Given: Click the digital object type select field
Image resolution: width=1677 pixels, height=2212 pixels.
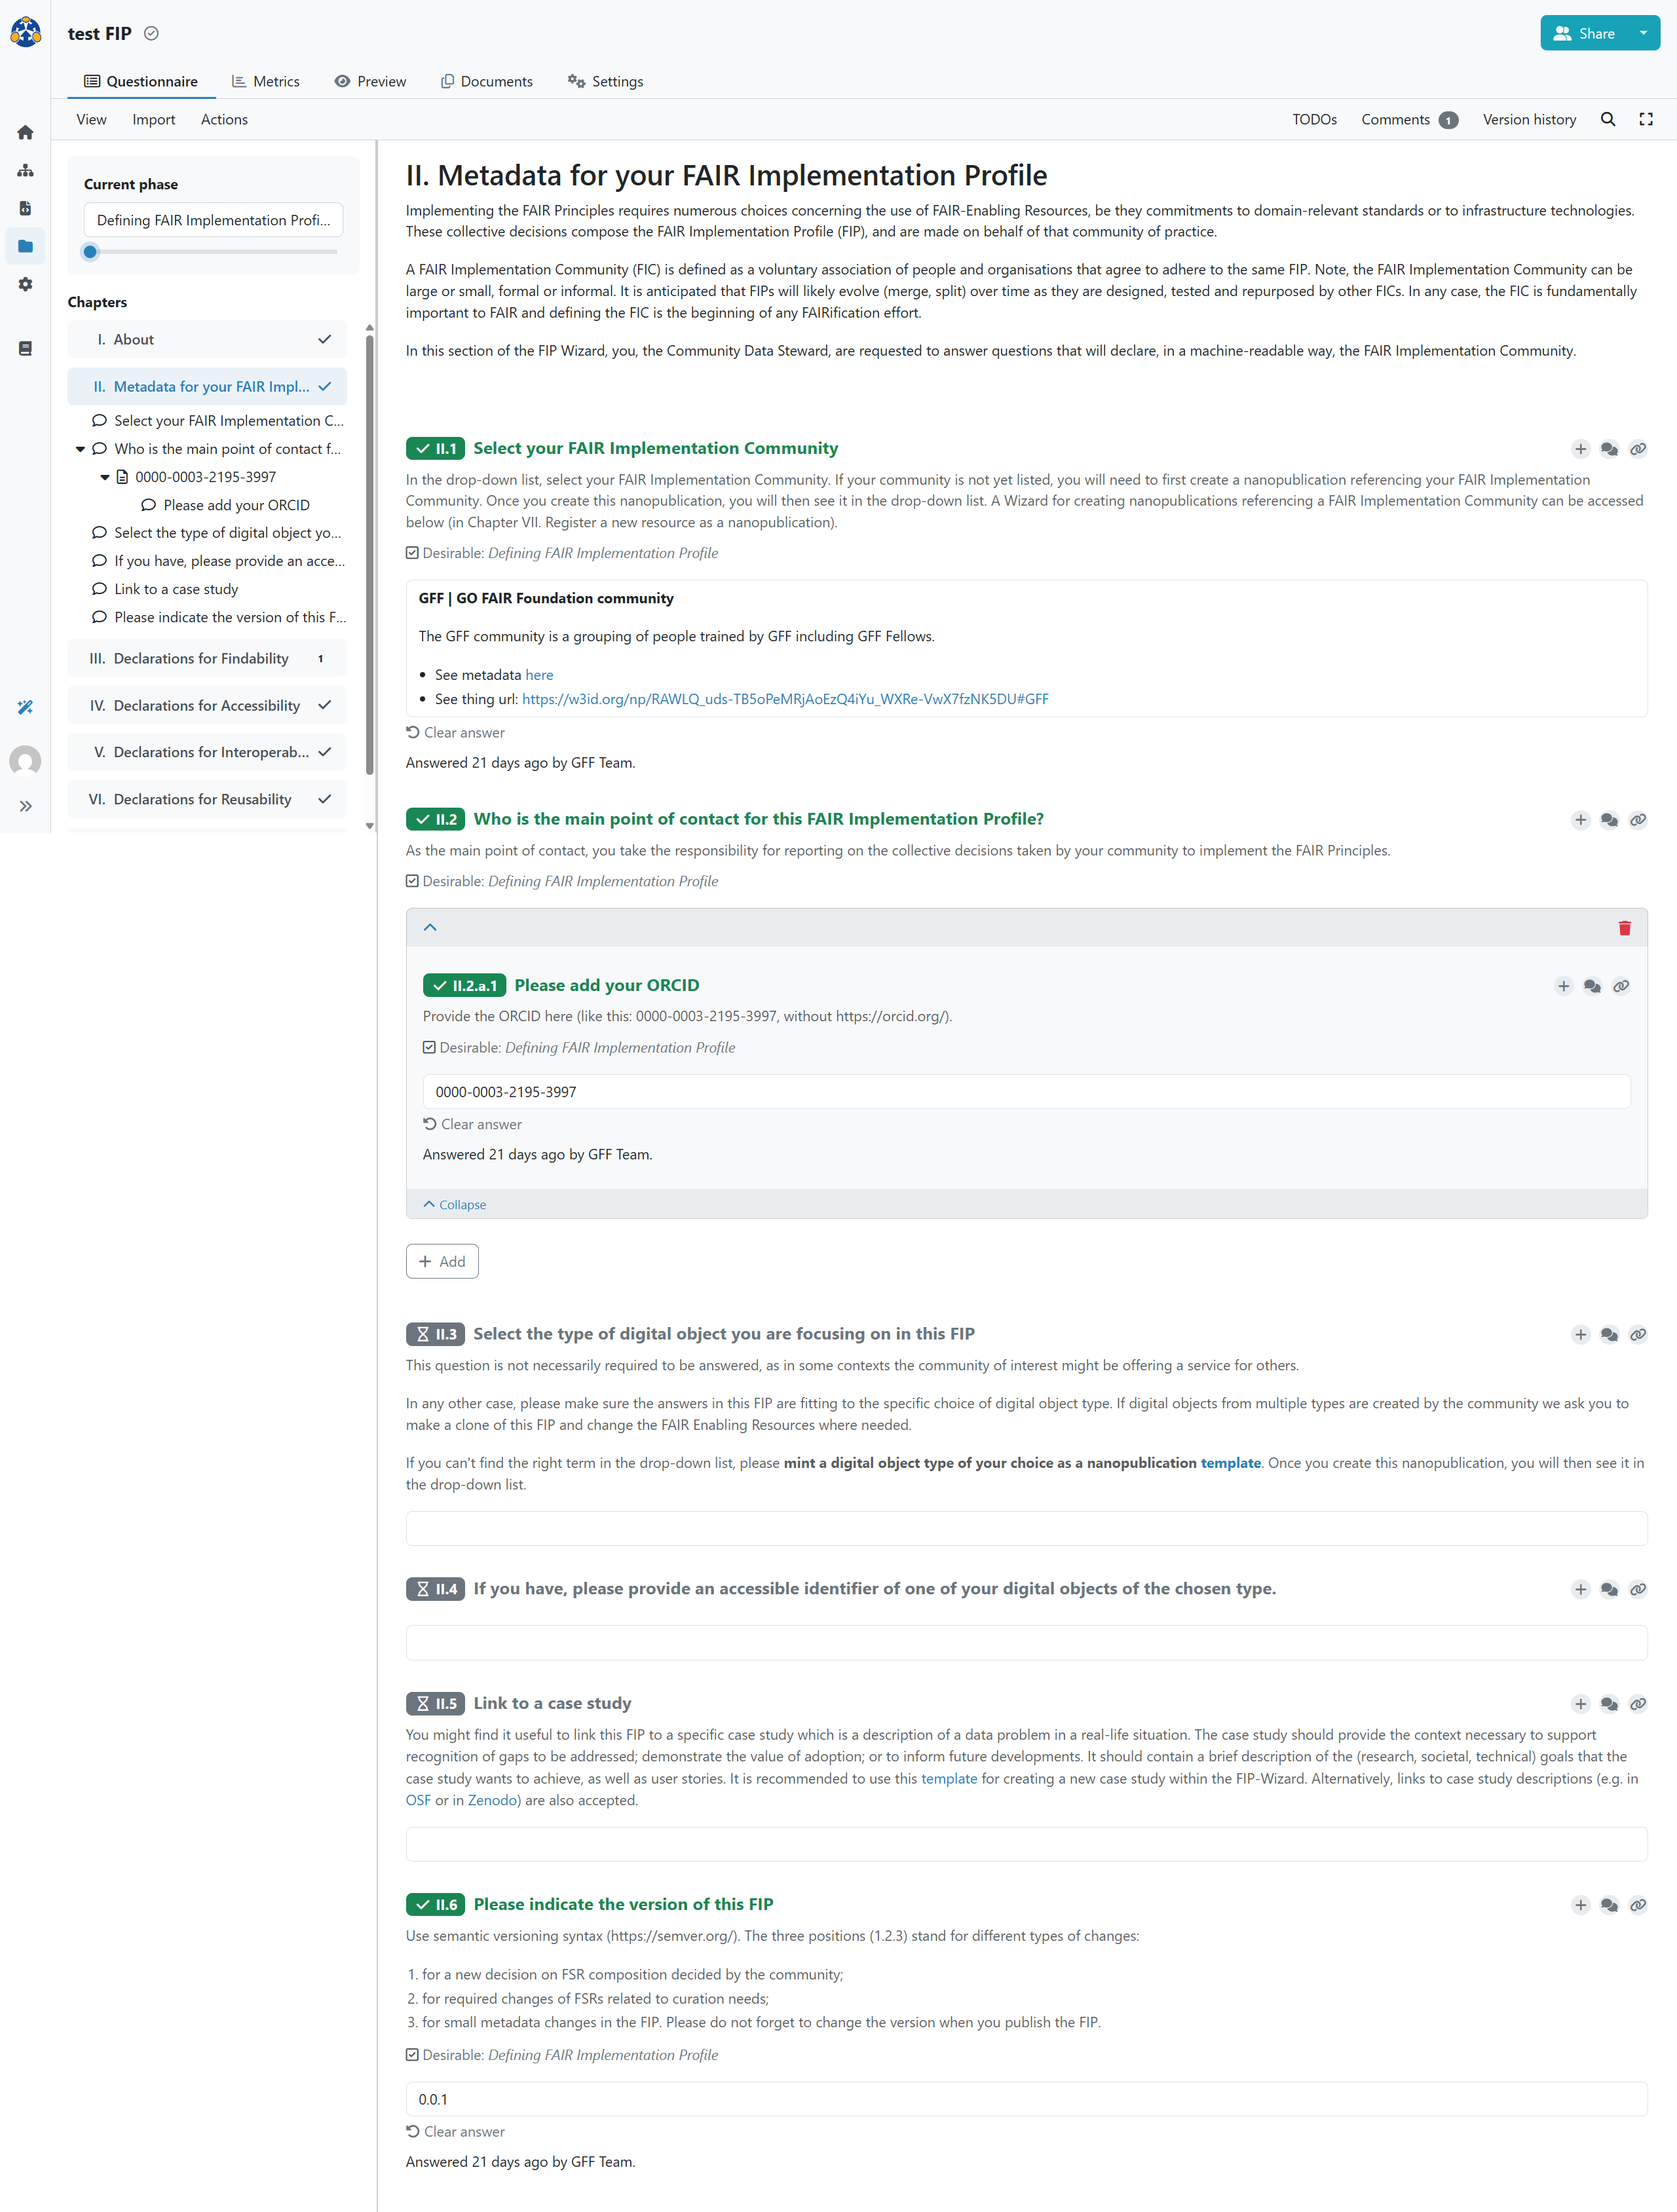Looking at the screenshot, I should point(1026,1528).
